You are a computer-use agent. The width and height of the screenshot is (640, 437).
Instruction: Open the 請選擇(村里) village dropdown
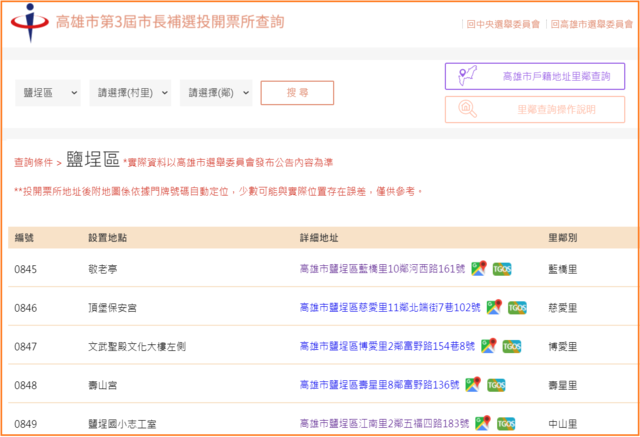(130, 93)
